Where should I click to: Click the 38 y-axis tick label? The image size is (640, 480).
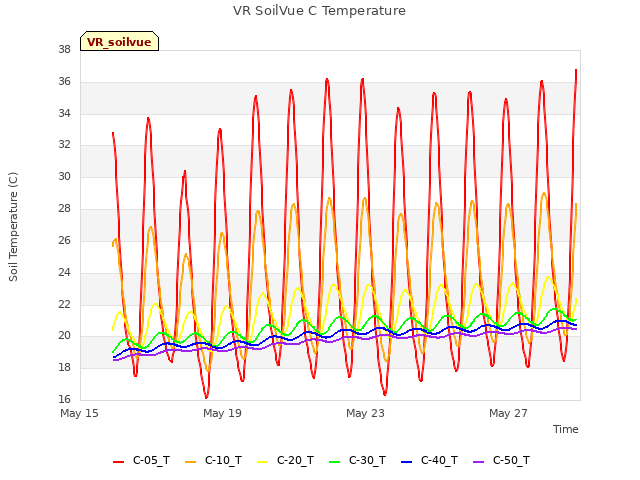tap(64, 50)
